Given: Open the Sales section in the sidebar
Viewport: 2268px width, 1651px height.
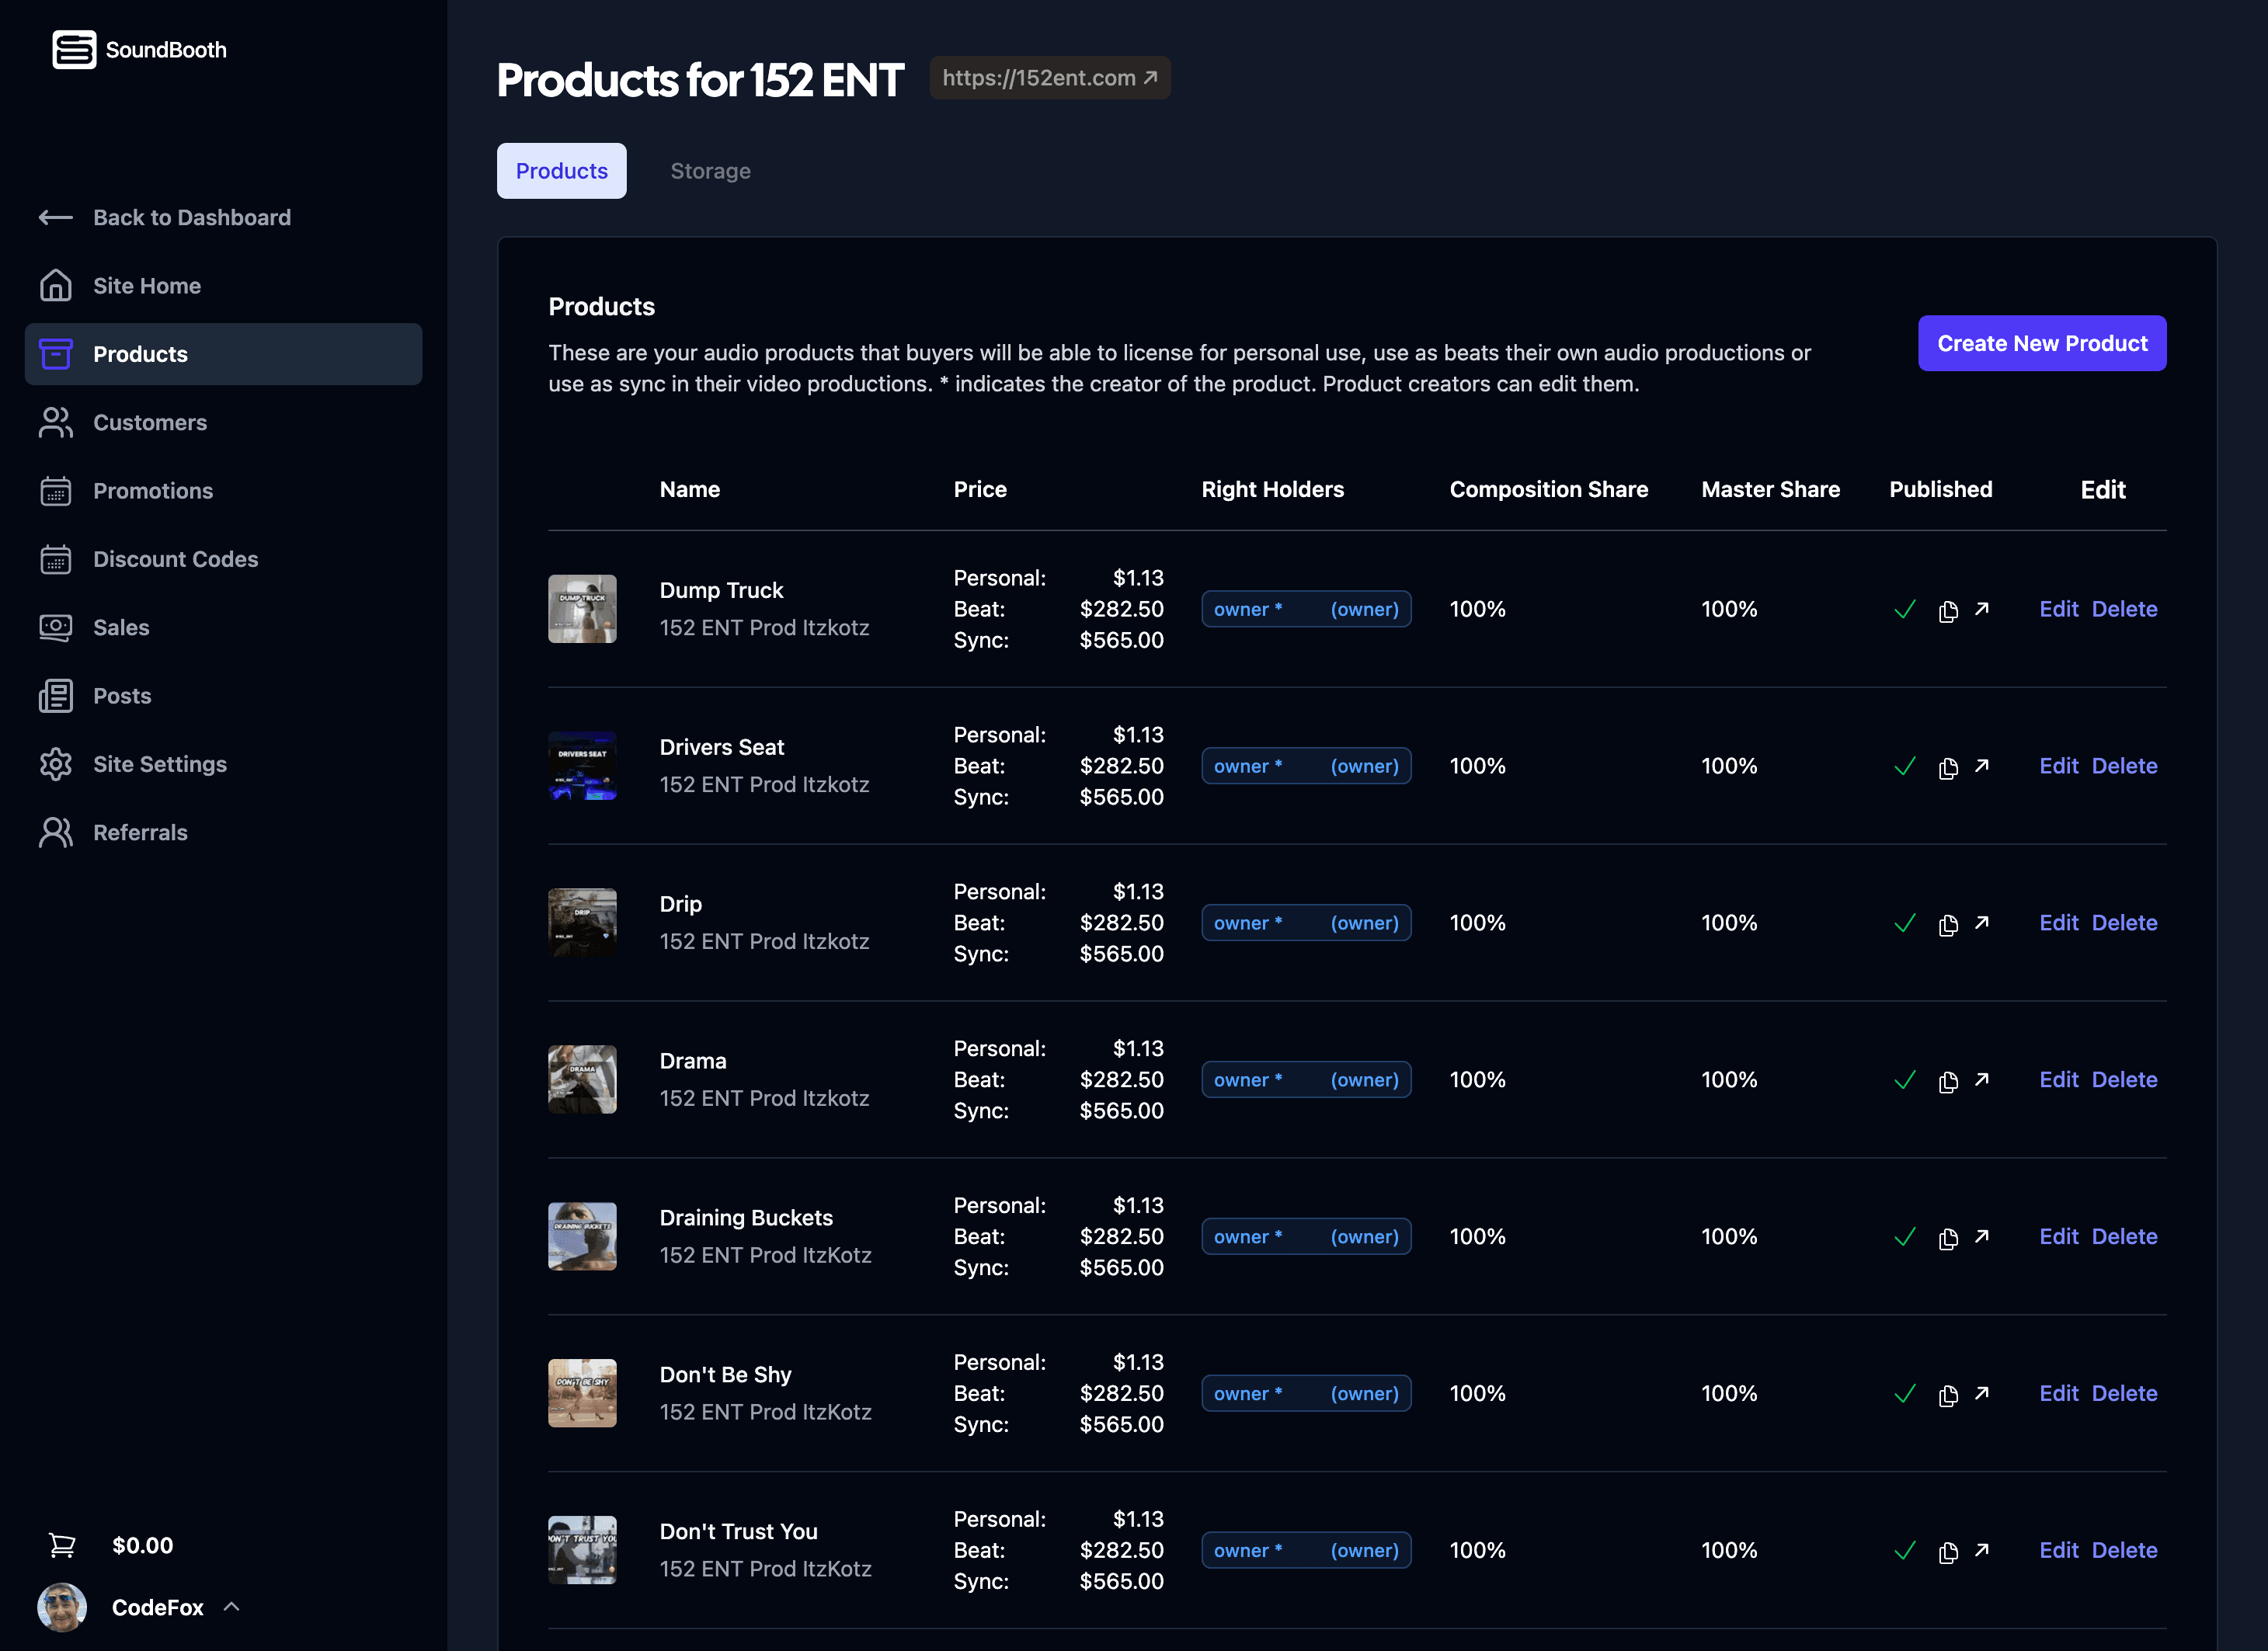Looking at the screenshot, I should (x=121, y=627).
